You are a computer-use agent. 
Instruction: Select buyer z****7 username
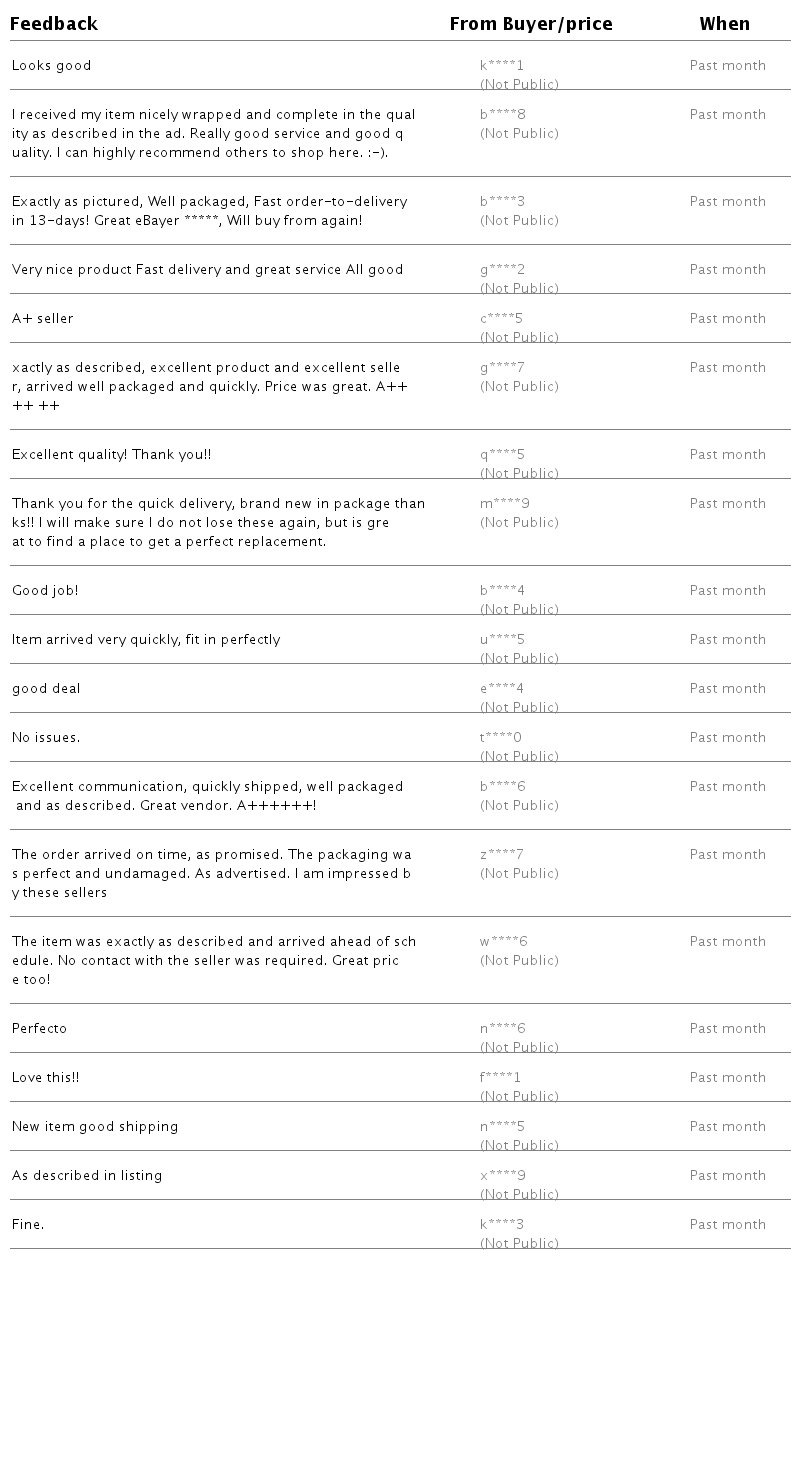tap(502, 855)
